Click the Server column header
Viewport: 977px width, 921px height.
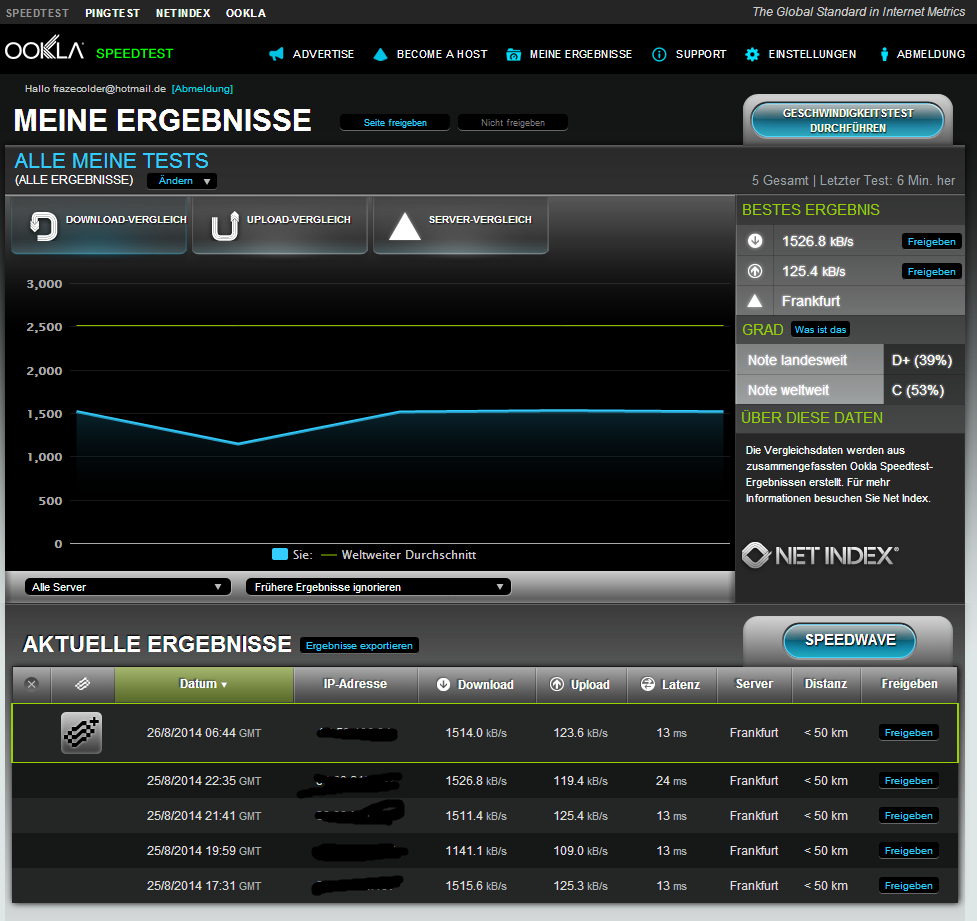pos(754,684)
